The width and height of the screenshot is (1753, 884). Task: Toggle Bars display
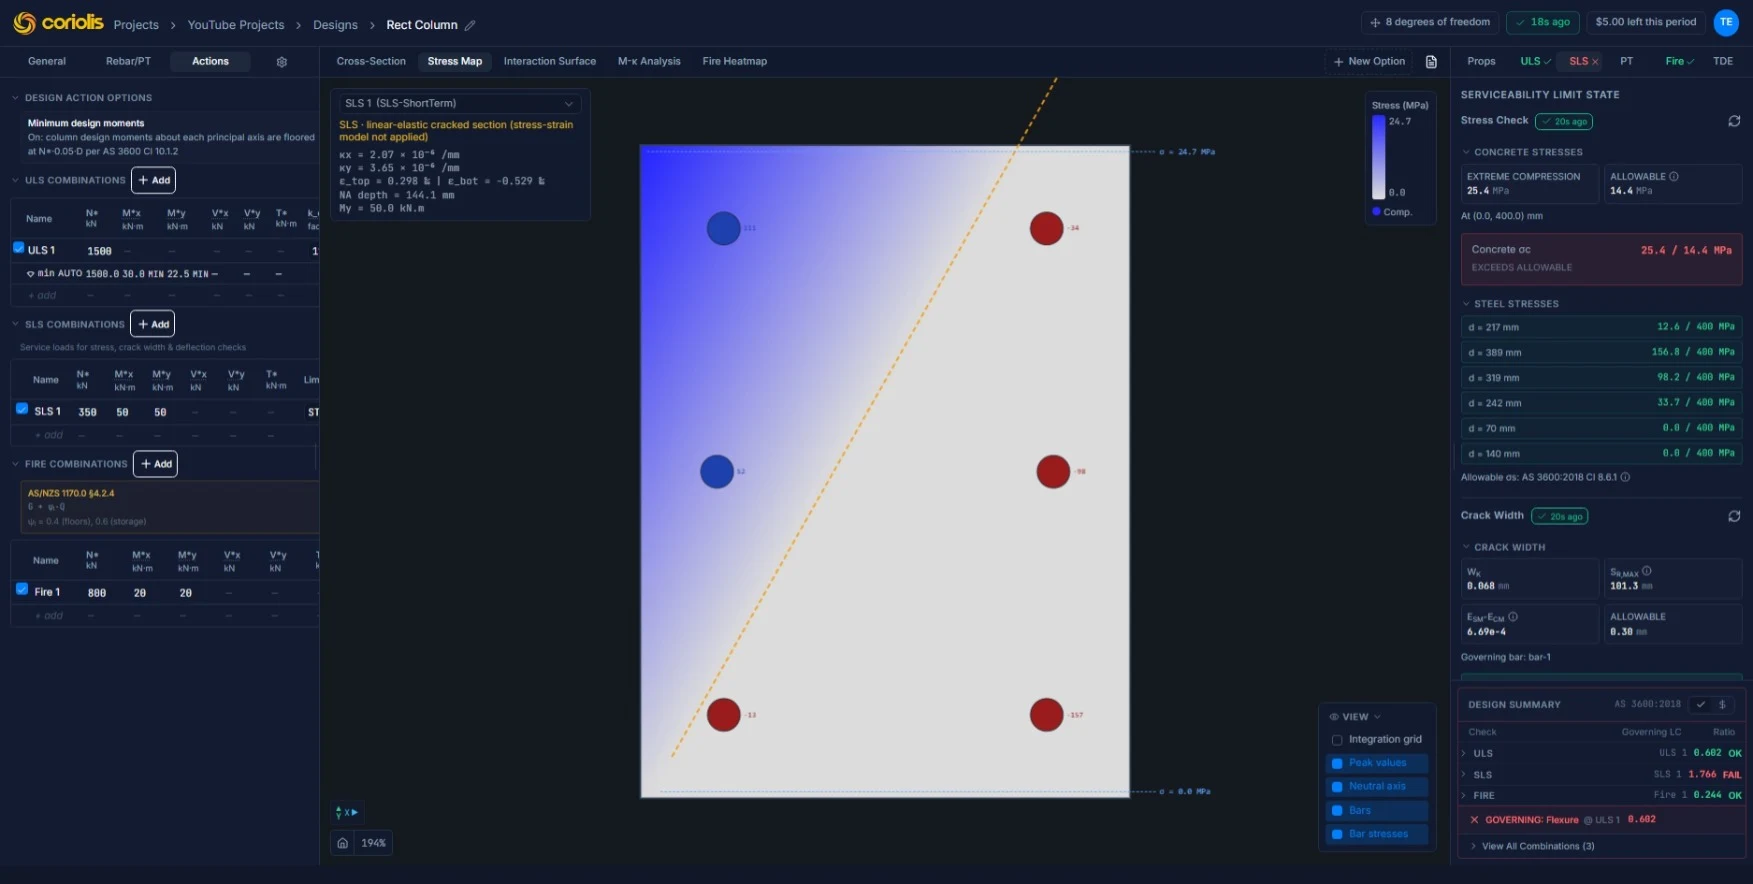(x=1377, y=811)
